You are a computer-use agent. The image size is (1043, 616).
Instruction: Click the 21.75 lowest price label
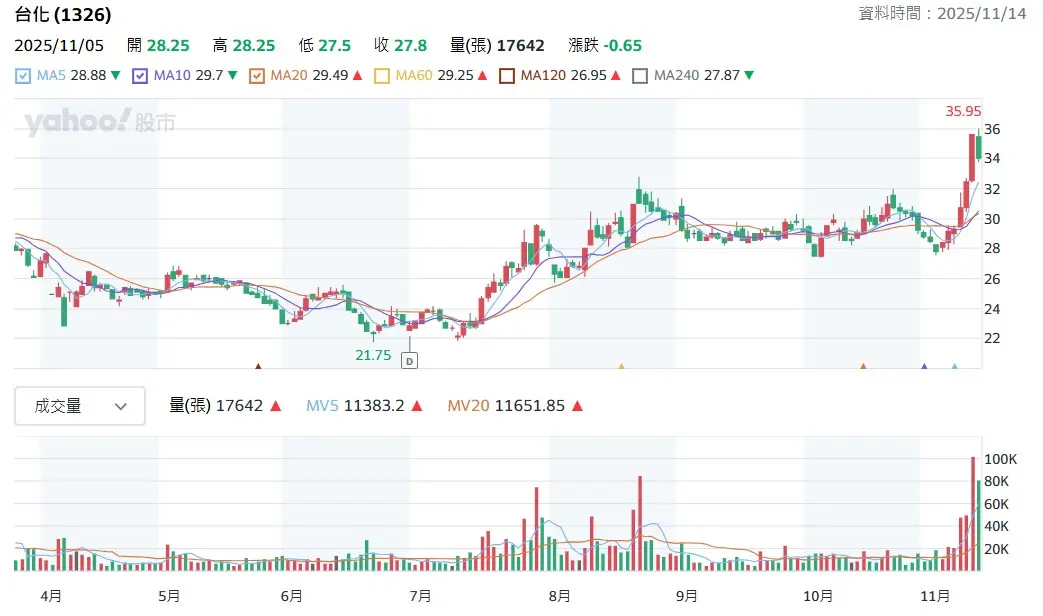coord(372,355)
